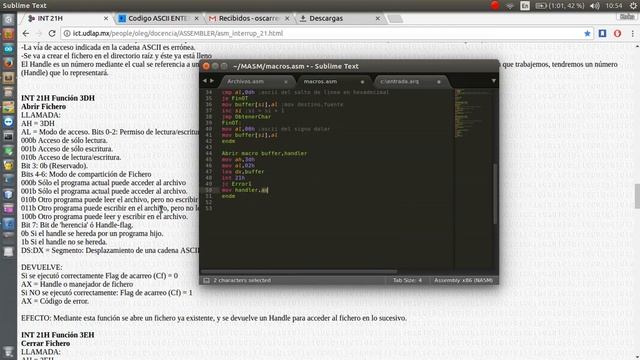Switch to the INT 21H browser tab
The image size is (640, 360).
65,18
